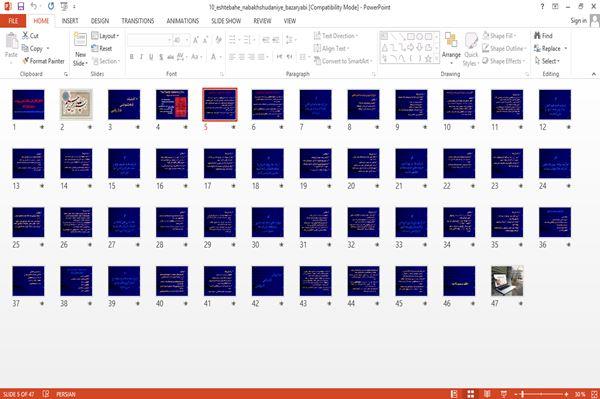600x399 pixels.
Task: Toggle right-to-left text direction
Action: (290, 57)
